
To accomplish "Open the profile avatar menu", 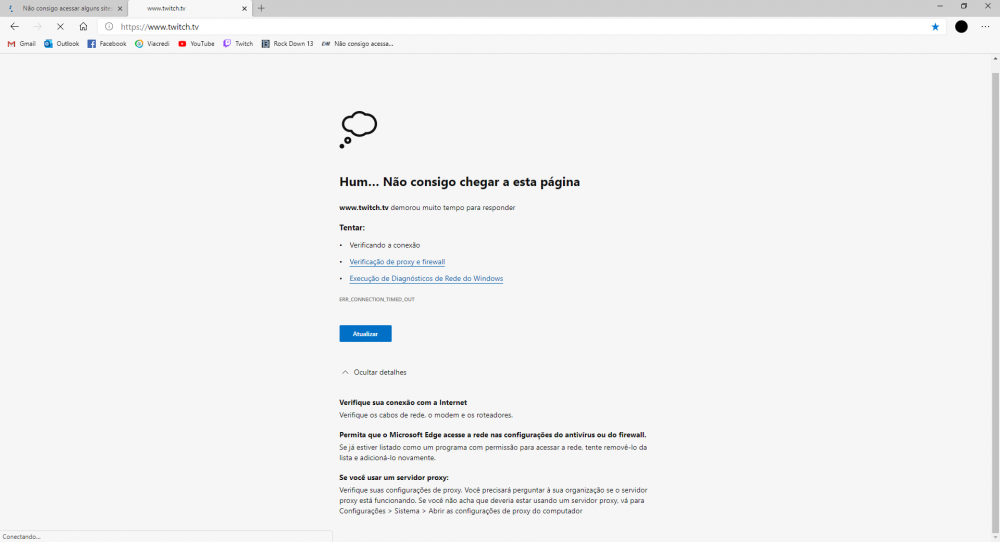I will click(961, 27).
